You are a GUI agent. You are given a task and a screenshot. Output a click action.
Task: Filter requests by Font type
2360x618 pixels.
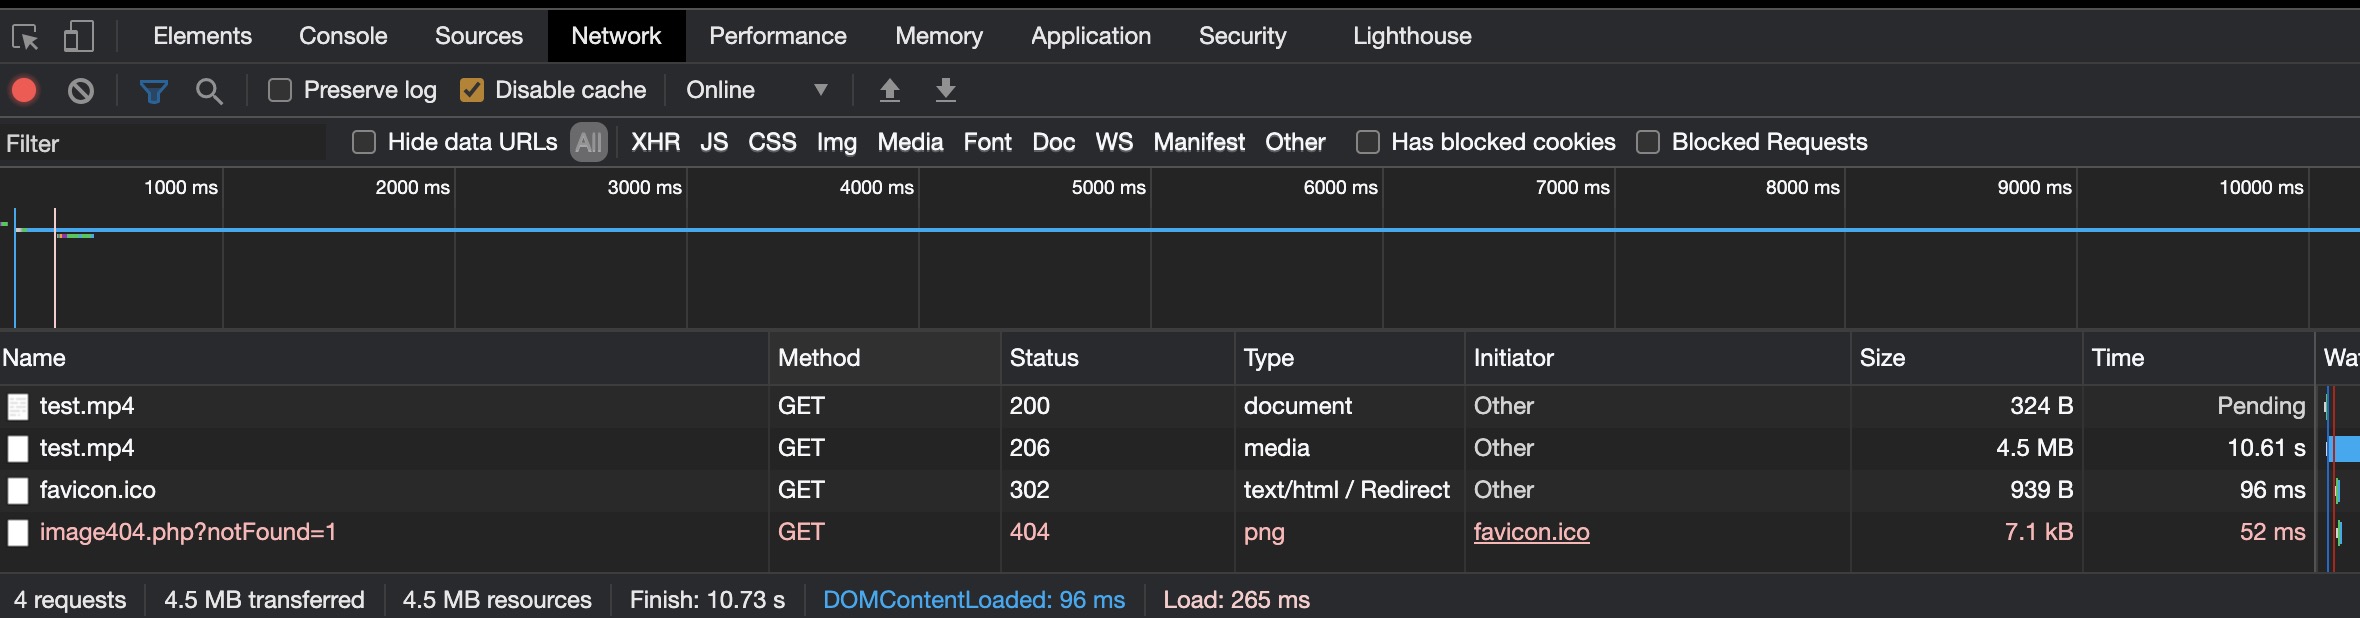click(x=988, y=142)
